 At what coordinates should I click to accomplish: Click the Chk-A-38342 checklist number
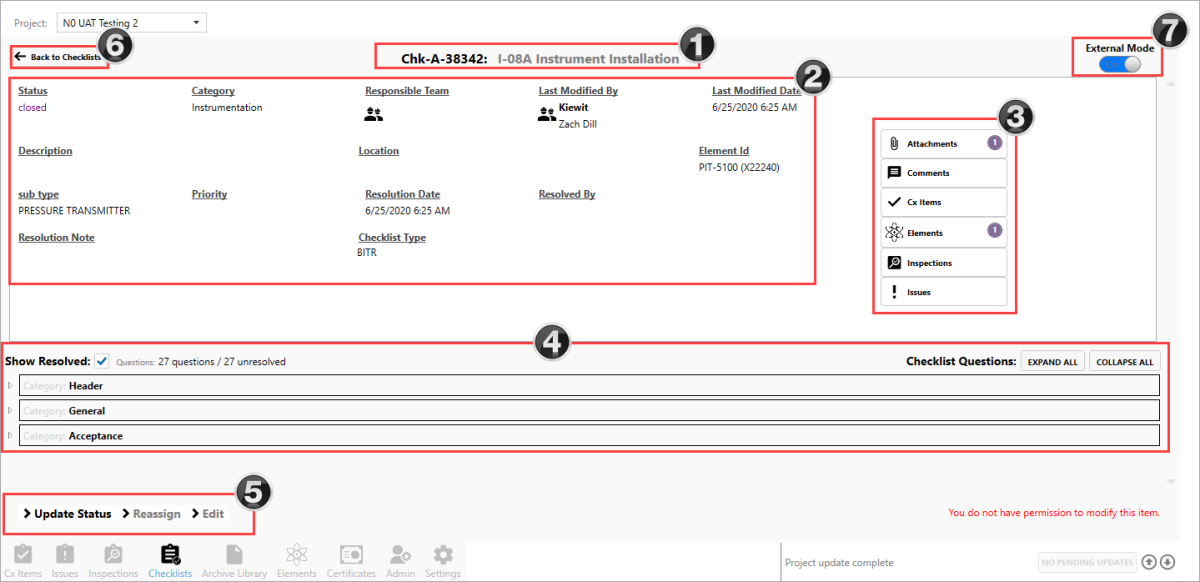point(444,59)
